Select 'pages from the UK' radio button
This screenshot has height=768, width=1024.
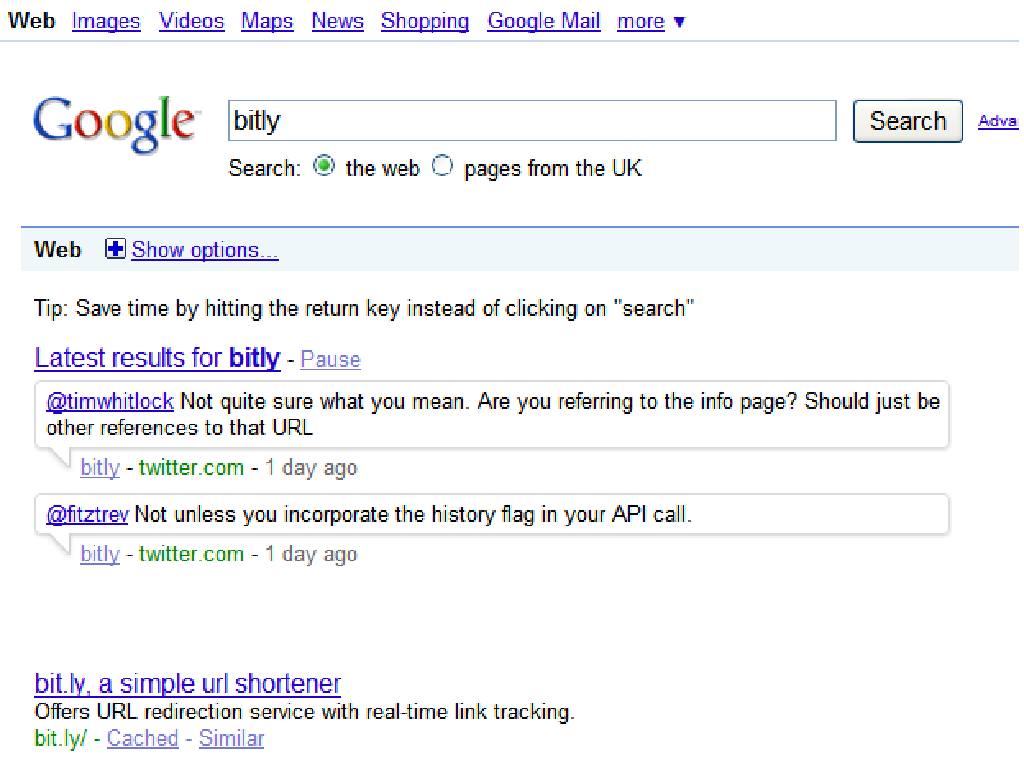coord(442,166)
